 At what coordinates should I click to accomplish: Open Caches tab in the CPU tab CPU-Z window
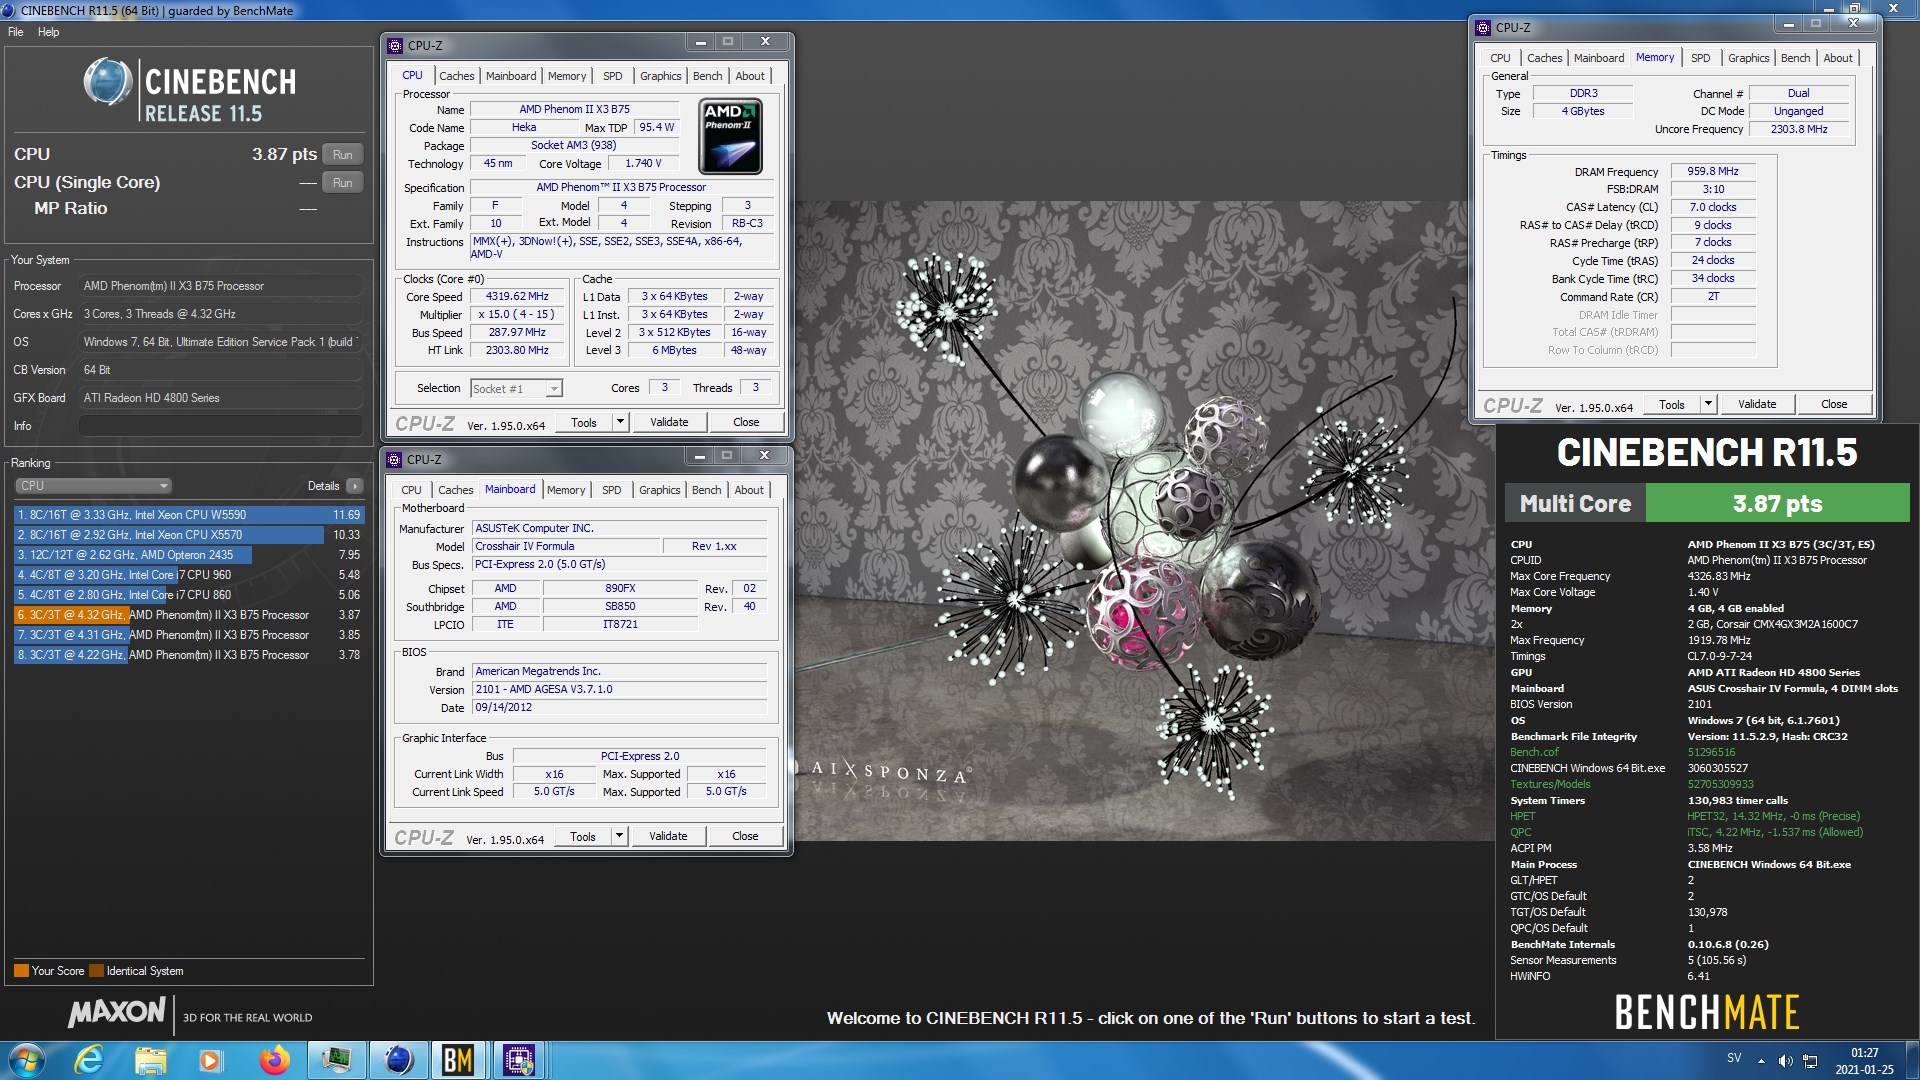456,76
